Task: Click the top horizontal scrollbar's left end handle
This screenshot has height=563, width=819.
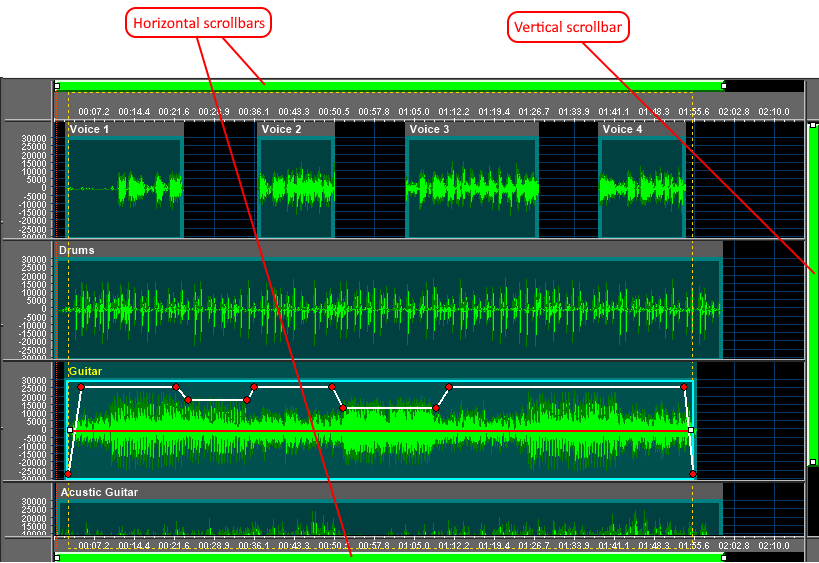Action: [57, 86]
